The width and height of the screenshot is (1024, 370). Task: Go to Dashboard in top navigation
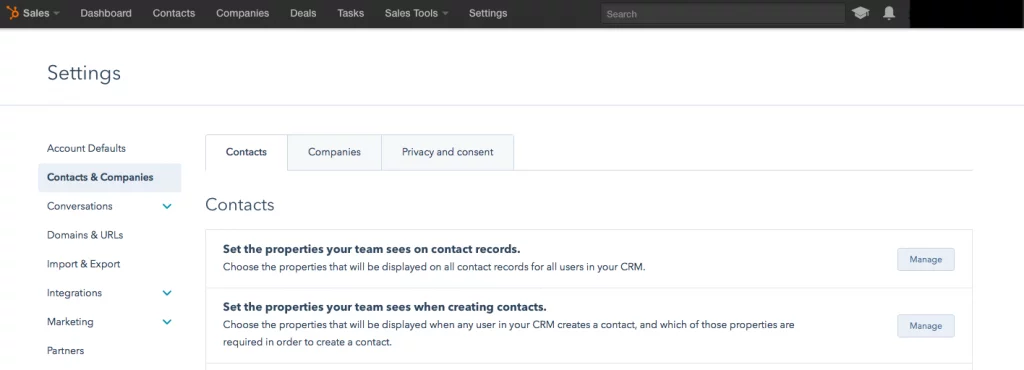(106, 13)
